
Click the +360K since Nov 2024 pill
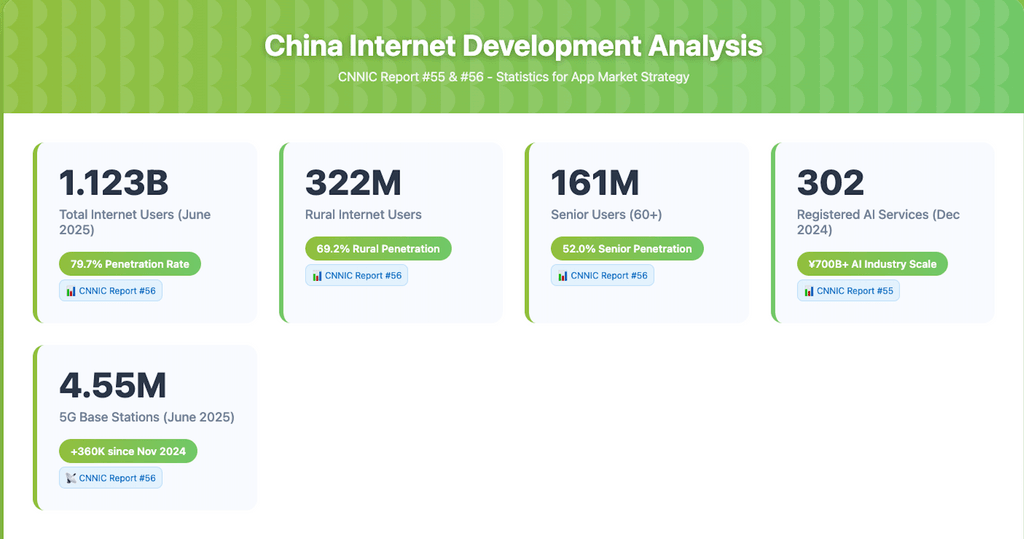coord(128,451)
